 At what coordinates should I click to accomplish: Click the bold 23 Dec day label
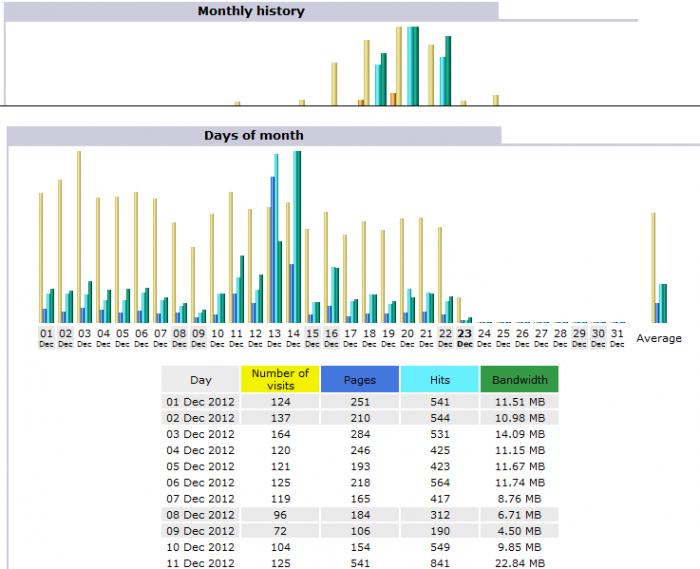click(465, 337)
